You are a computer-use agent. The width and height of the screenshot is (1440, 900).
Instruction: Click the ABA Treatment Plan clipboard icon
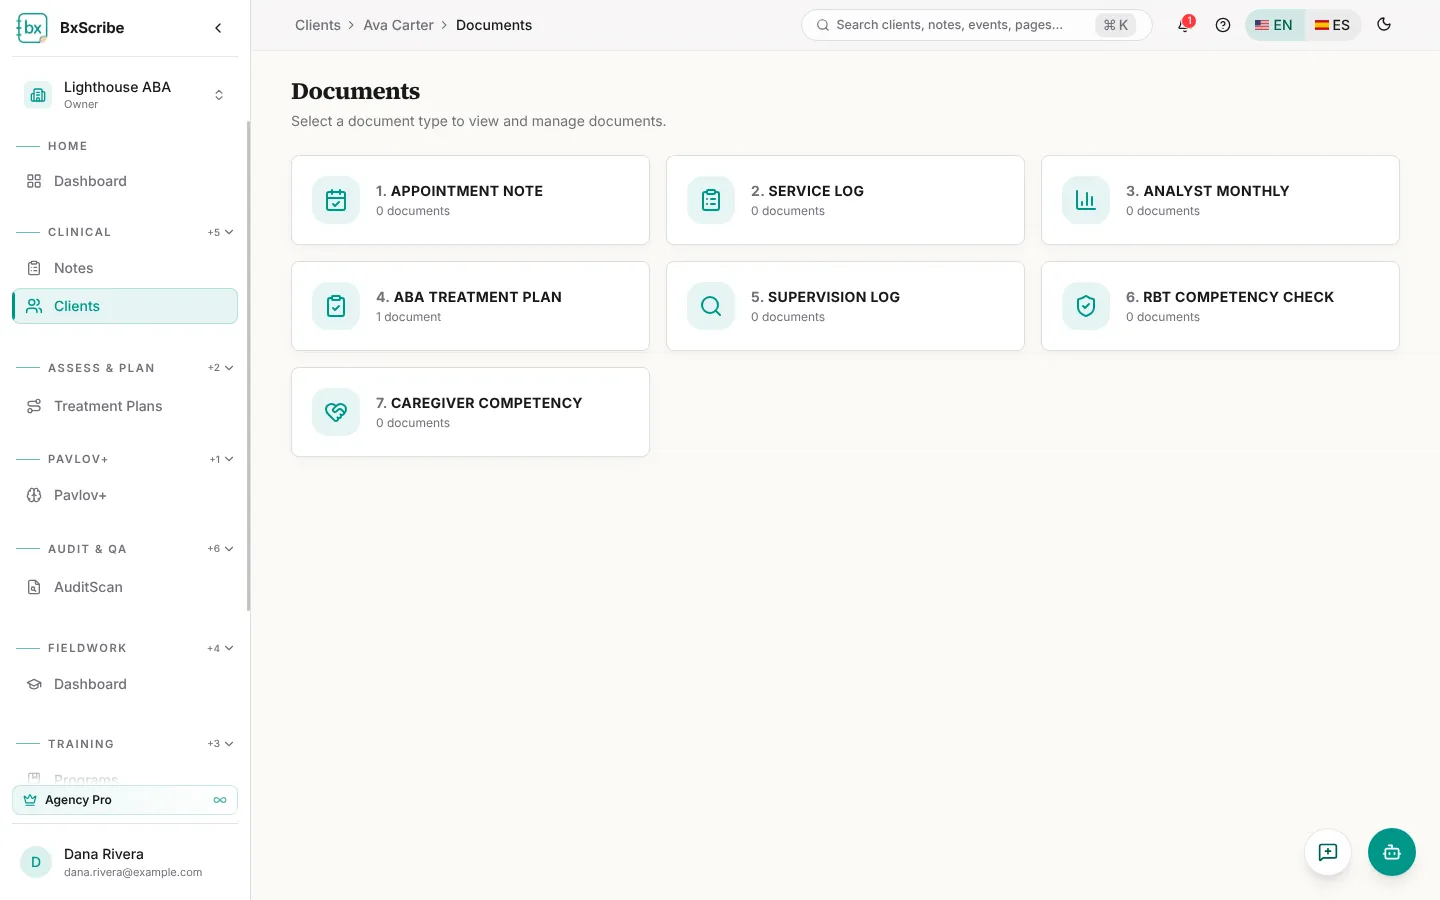coord(336,306)
